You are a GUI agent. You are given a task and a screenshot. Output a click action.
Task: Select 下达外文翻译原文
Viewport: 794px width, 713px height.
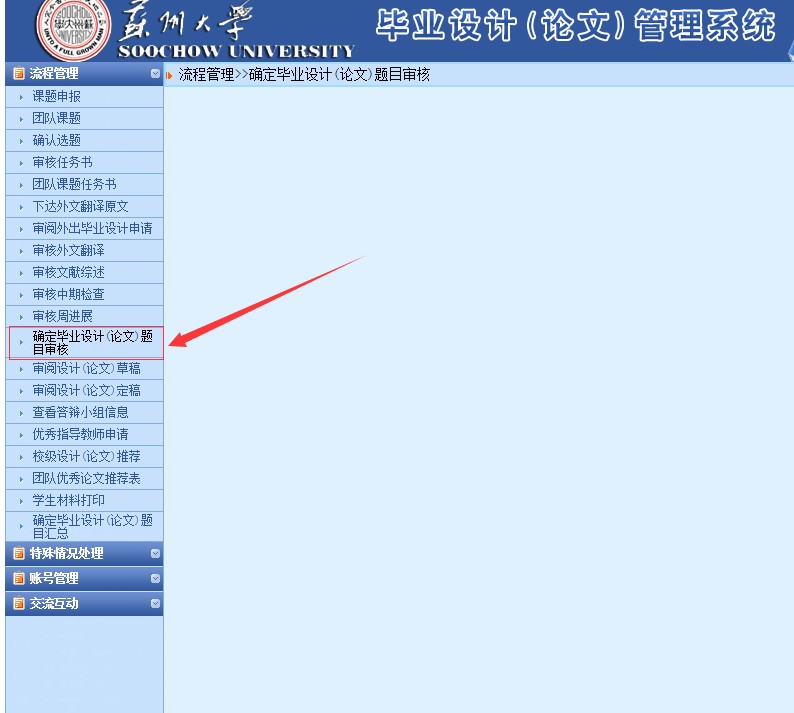pyautogui.click(x=81, y=206)
